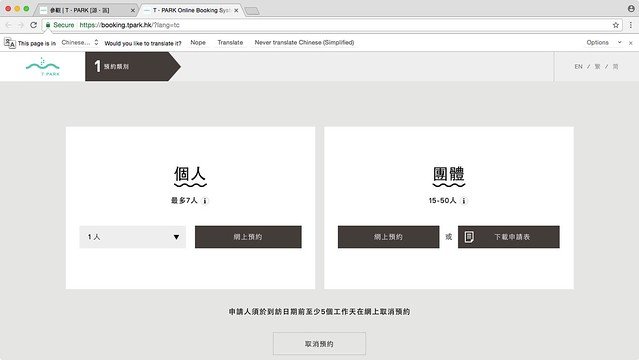Viewport: 639px width, 360px height.
Task: Switch site language to 简
Action: pyautogui.click(x=615, y=66)
